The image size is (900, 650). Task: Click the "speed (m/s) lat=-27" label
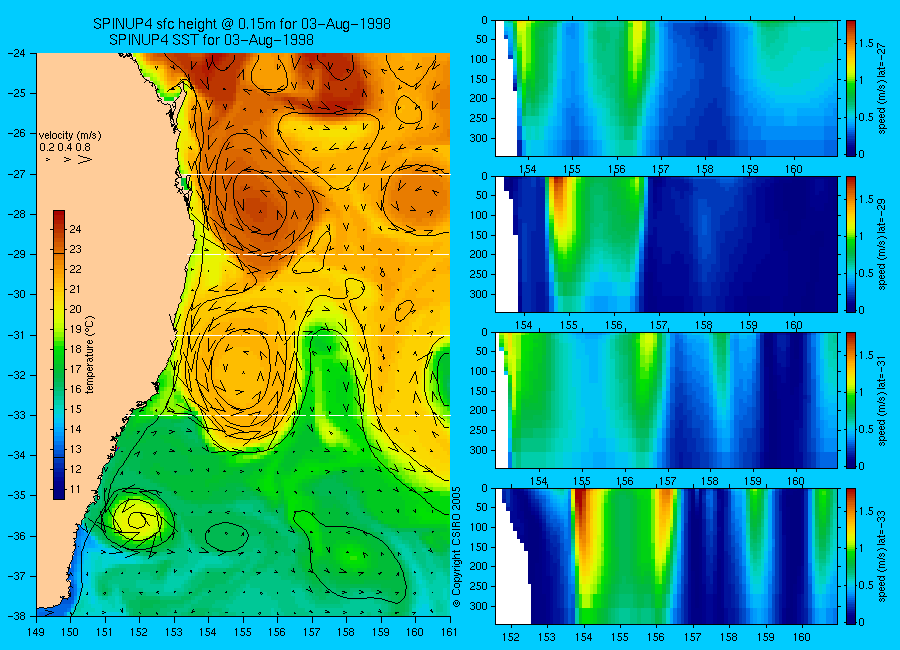click(882, 88)
